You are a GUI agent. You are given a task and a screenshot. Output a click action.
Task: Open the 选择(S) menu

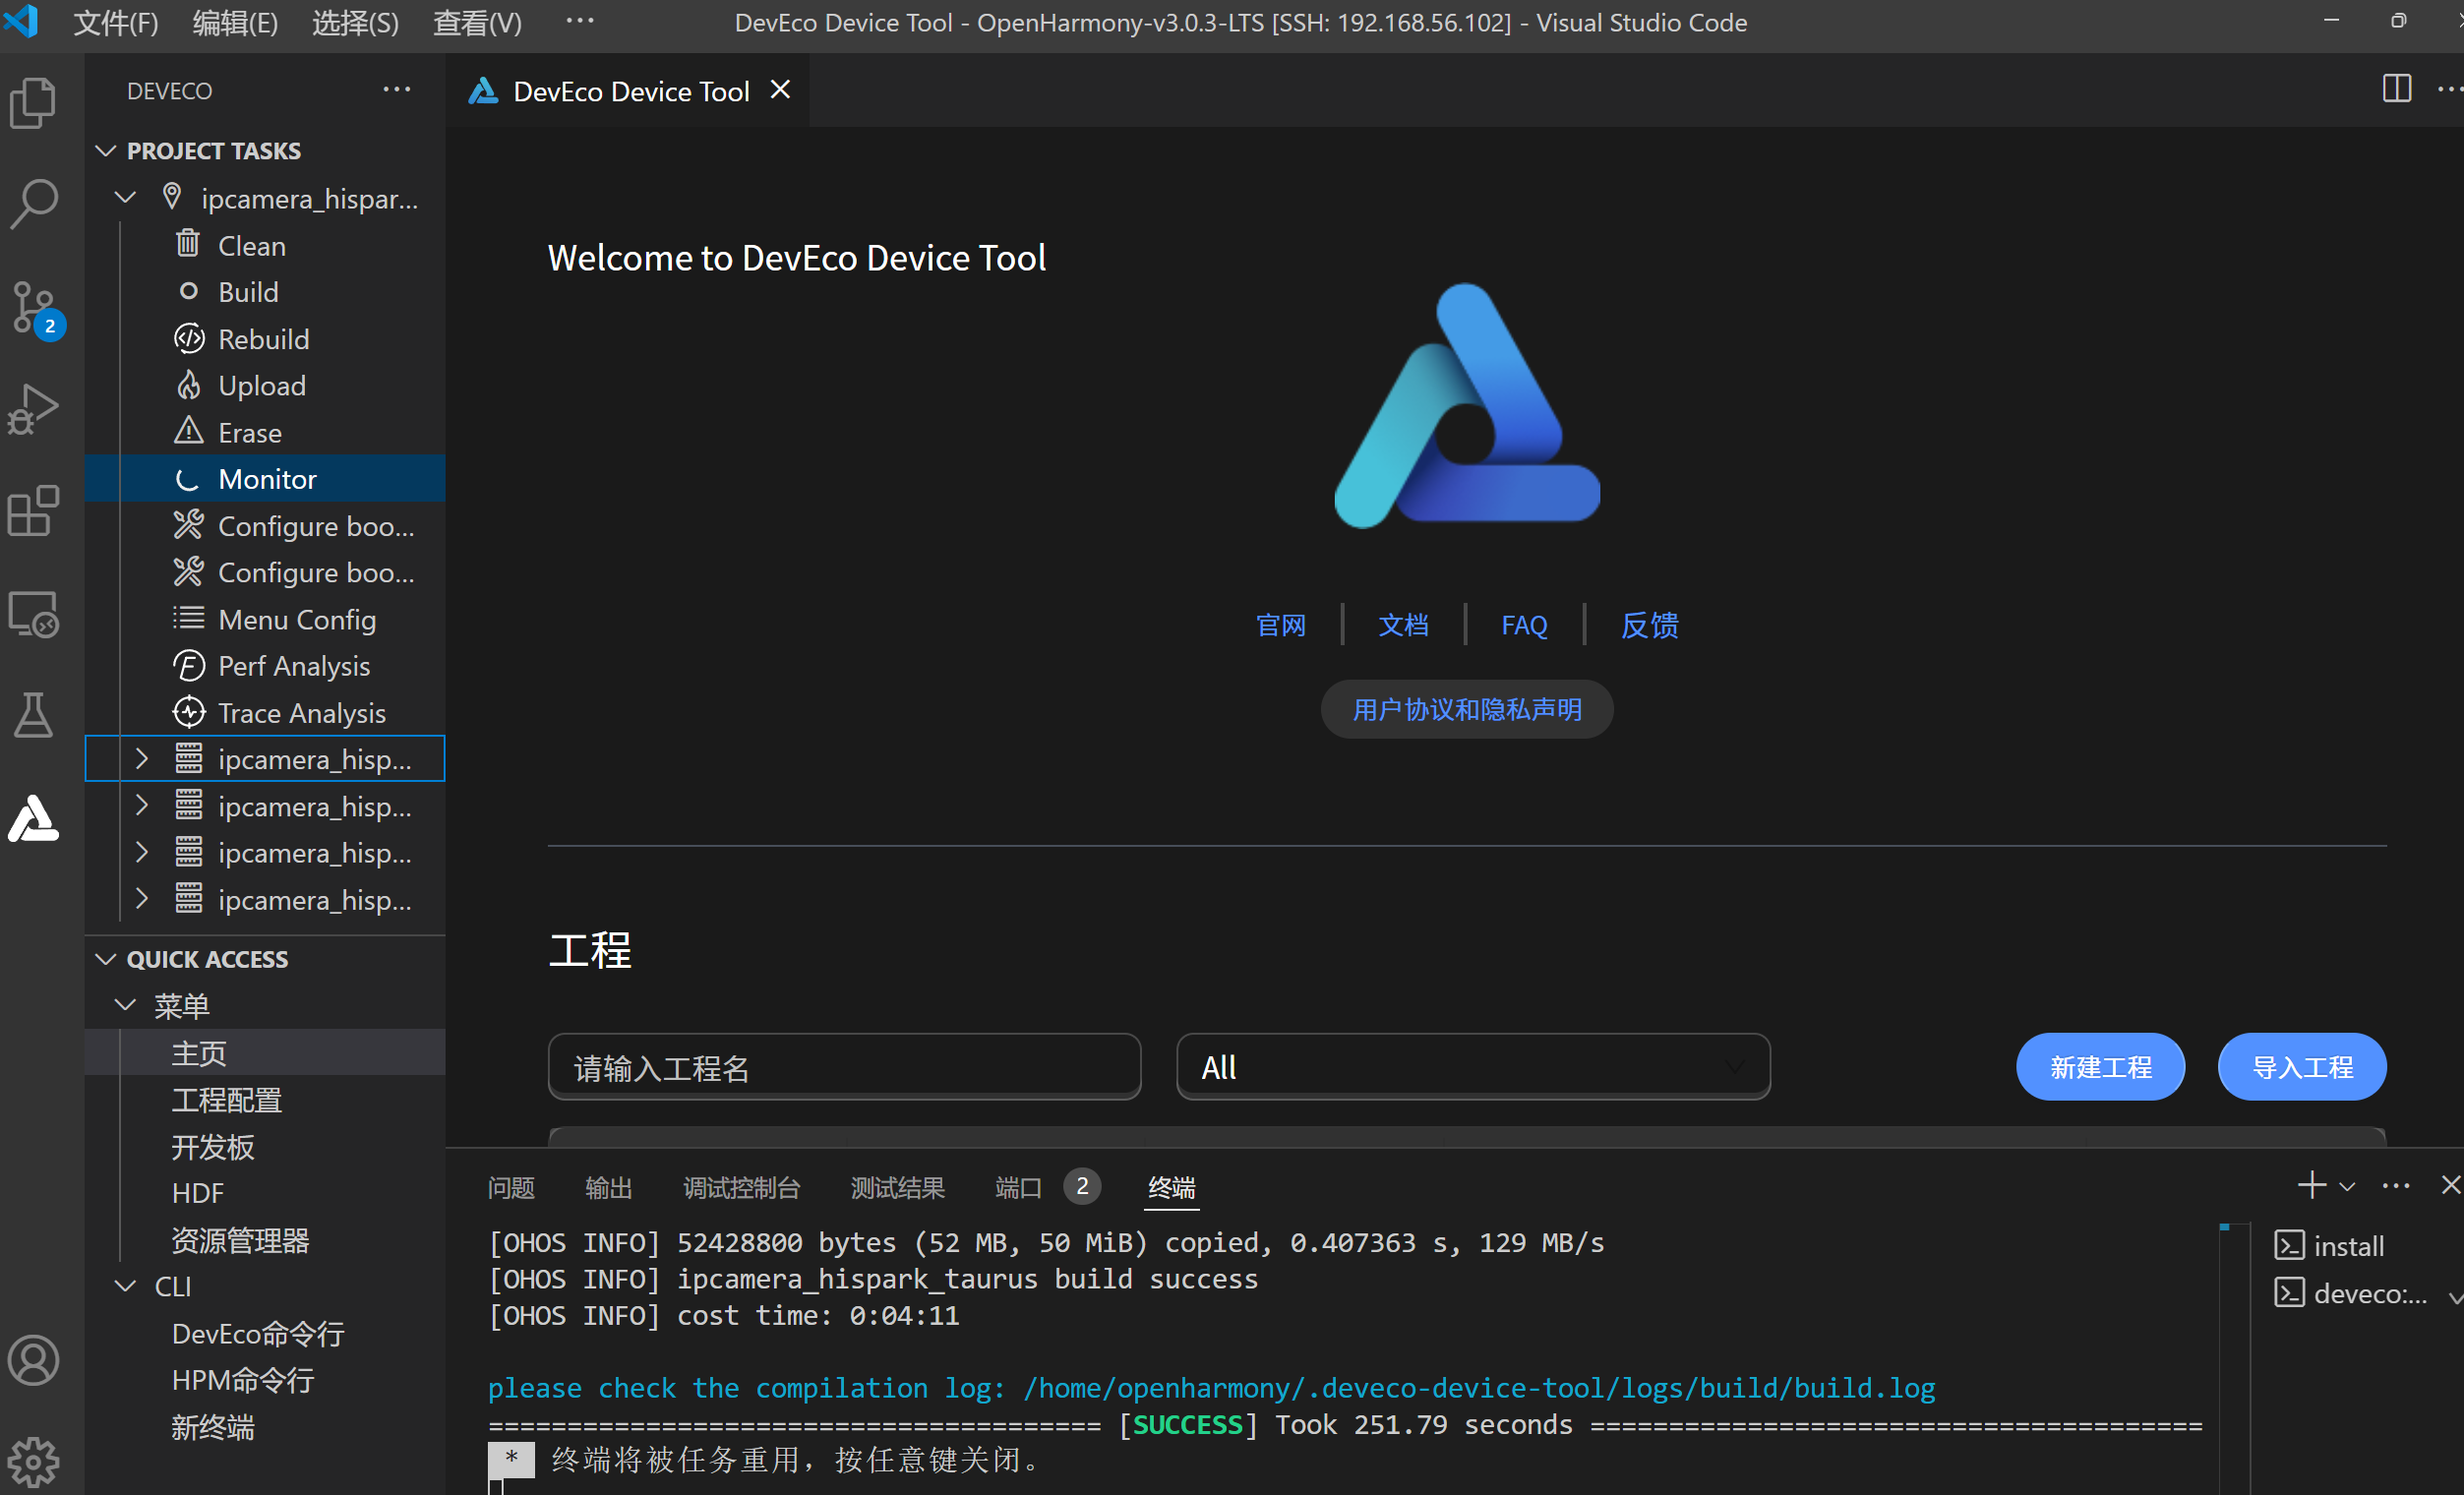coord(355,22)
